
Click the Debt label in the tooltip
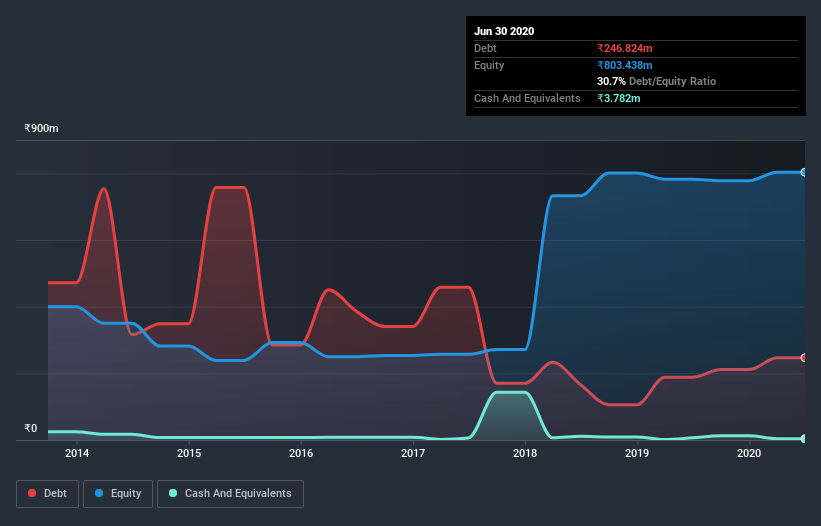pos(485,48)
